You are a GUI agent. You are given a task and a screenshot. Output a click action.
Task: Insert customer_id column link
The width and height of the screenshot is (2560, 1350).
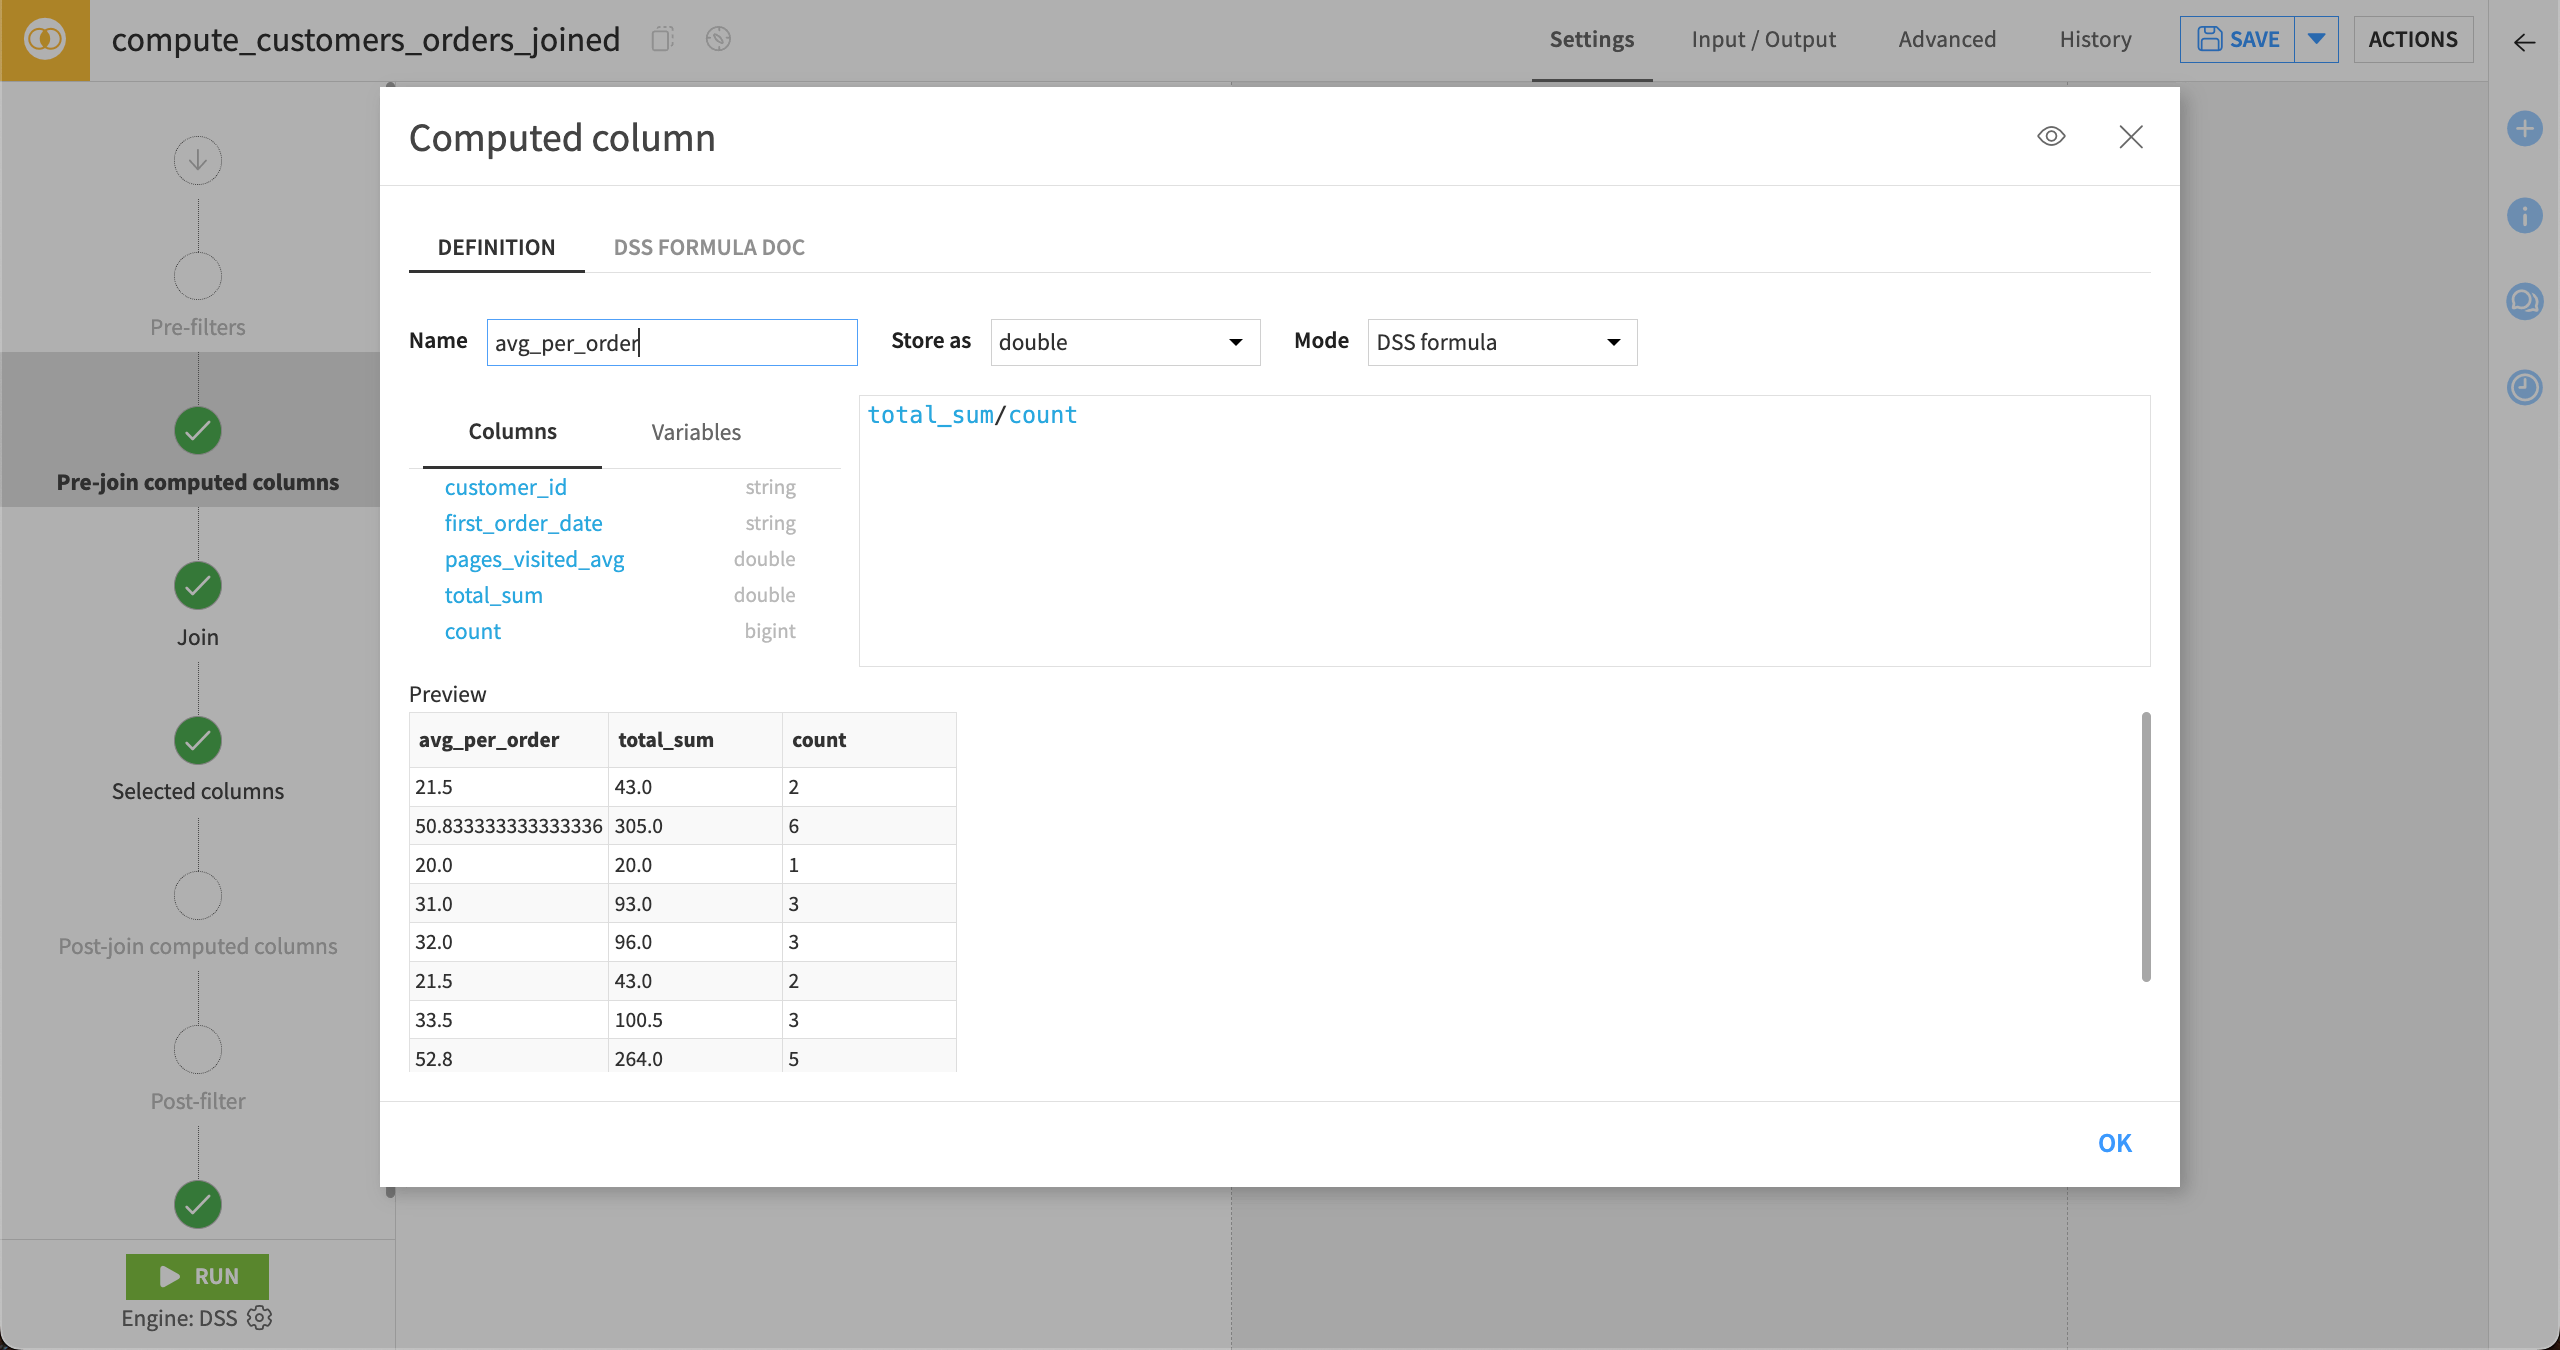(506, 487)
